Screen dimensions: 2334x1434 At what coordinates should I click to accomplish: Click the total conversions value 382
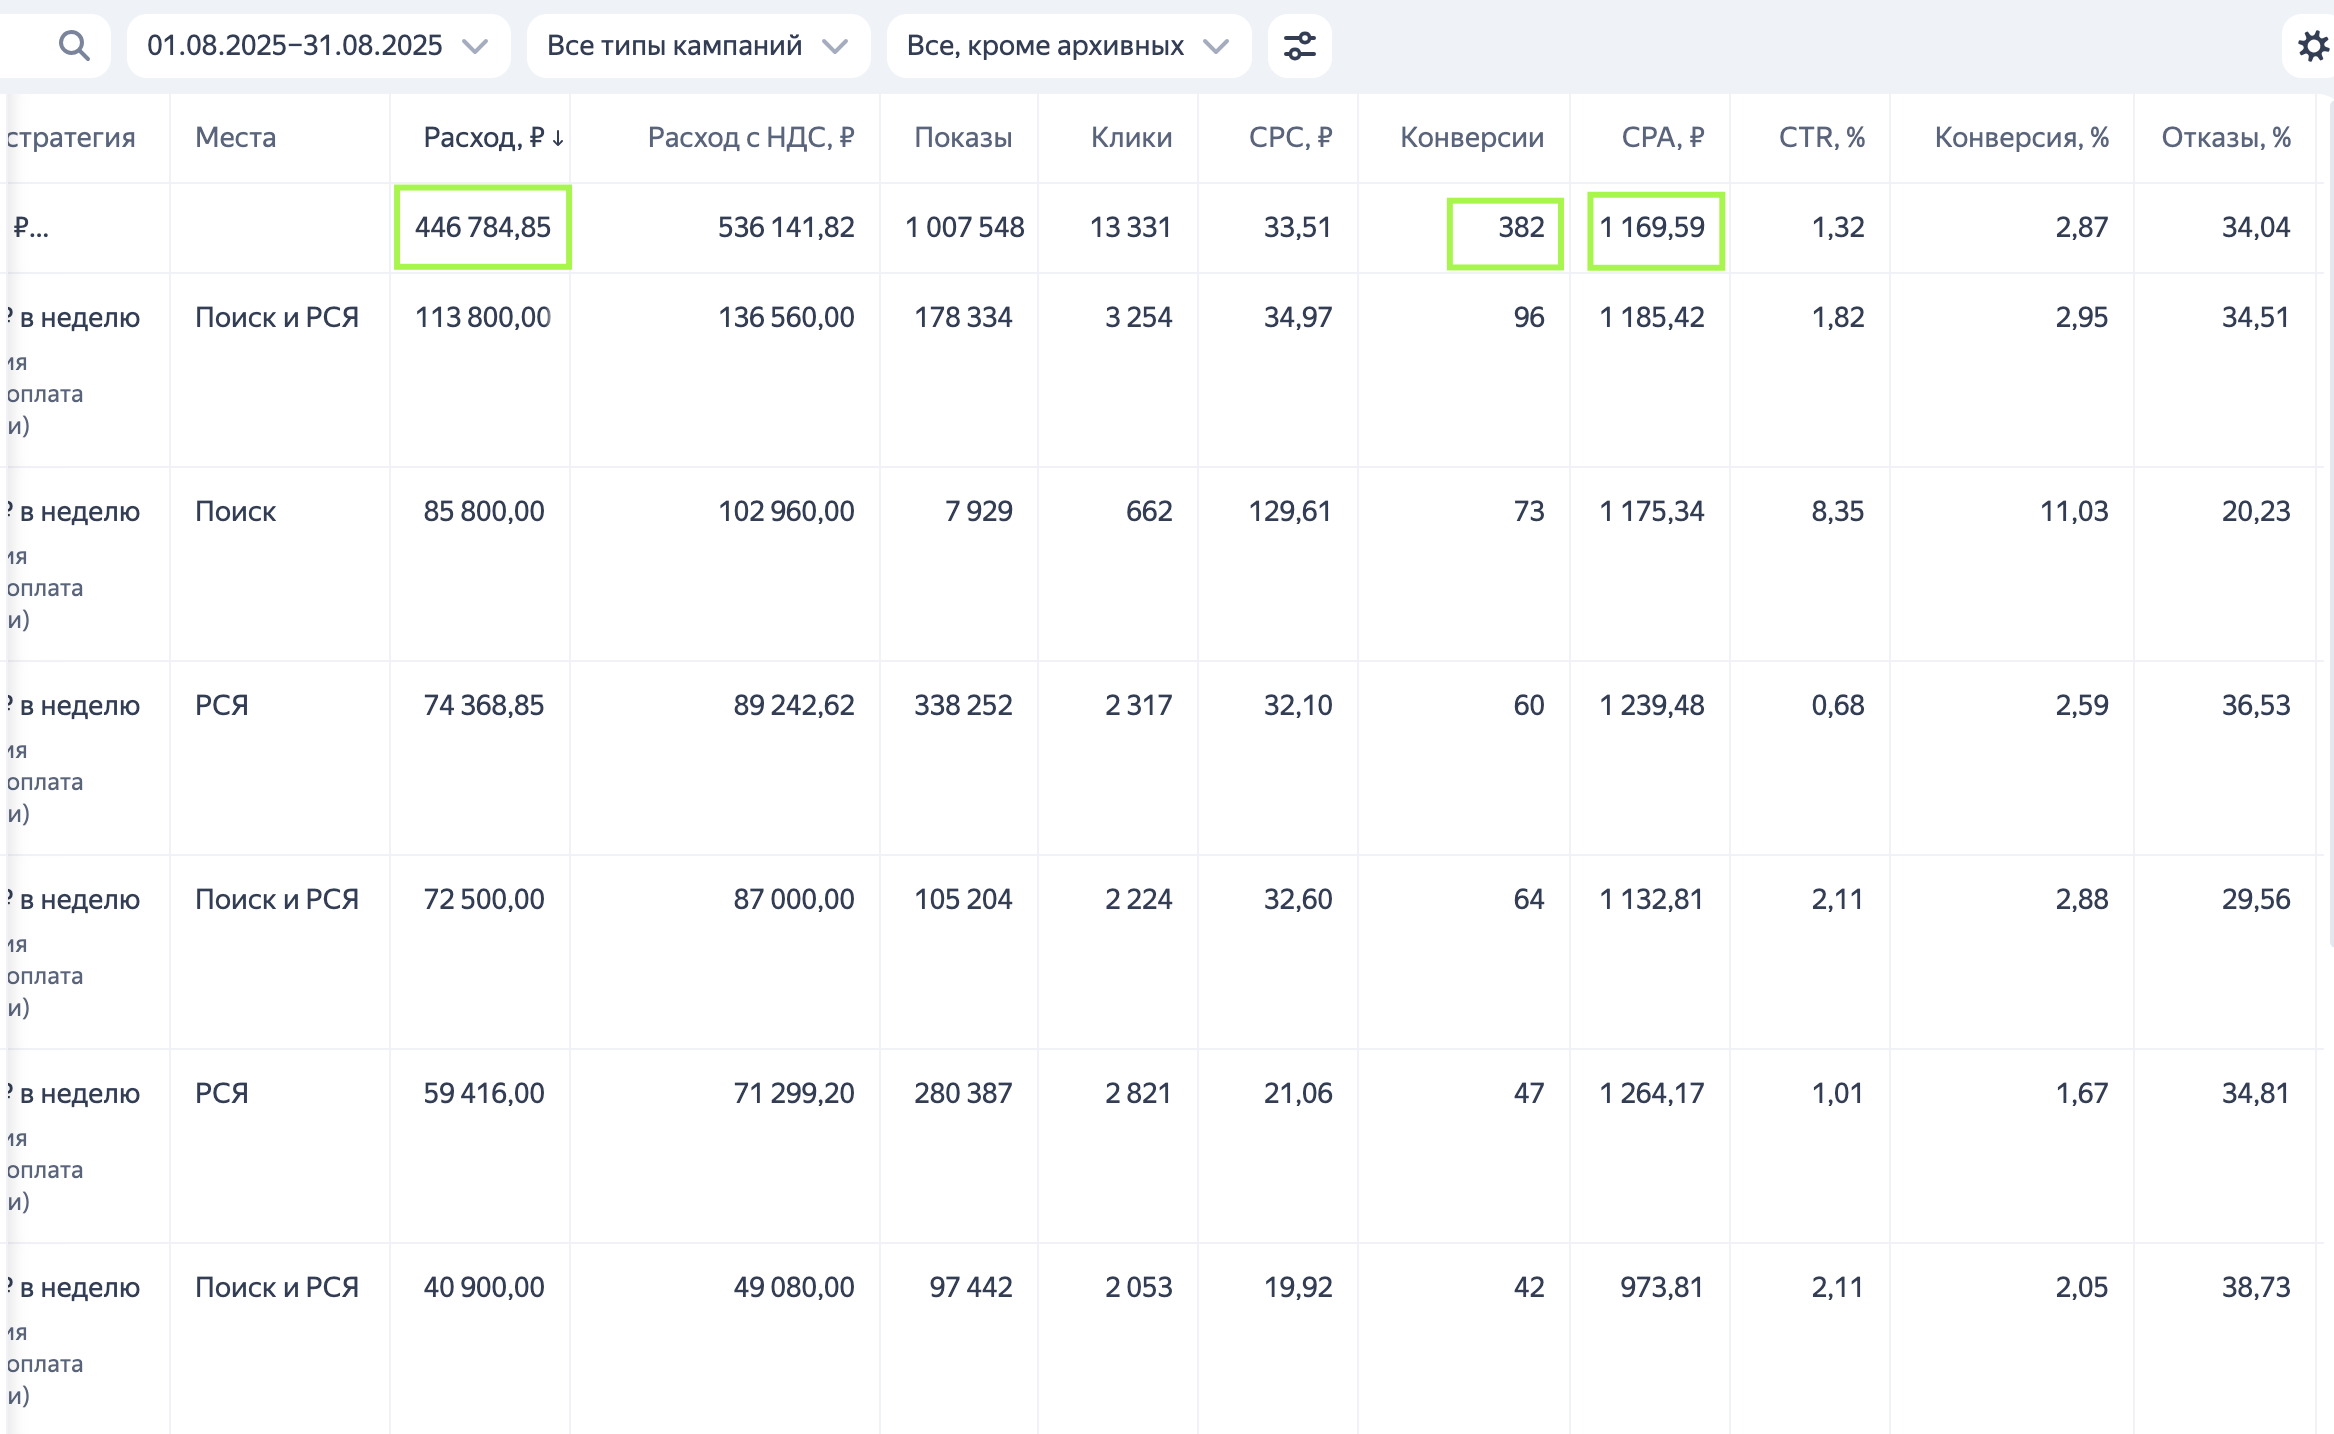click(x=1520, y=228)
